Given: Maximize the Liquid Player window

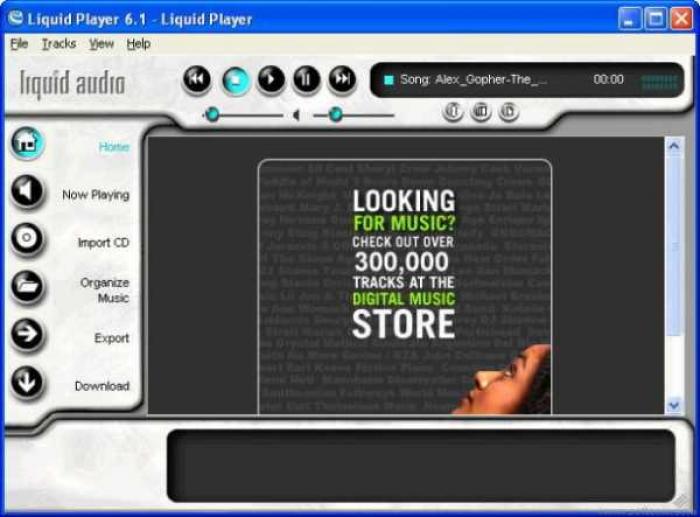Looking at the screenshot, I should pyautogui.click(x=656, y=20).
